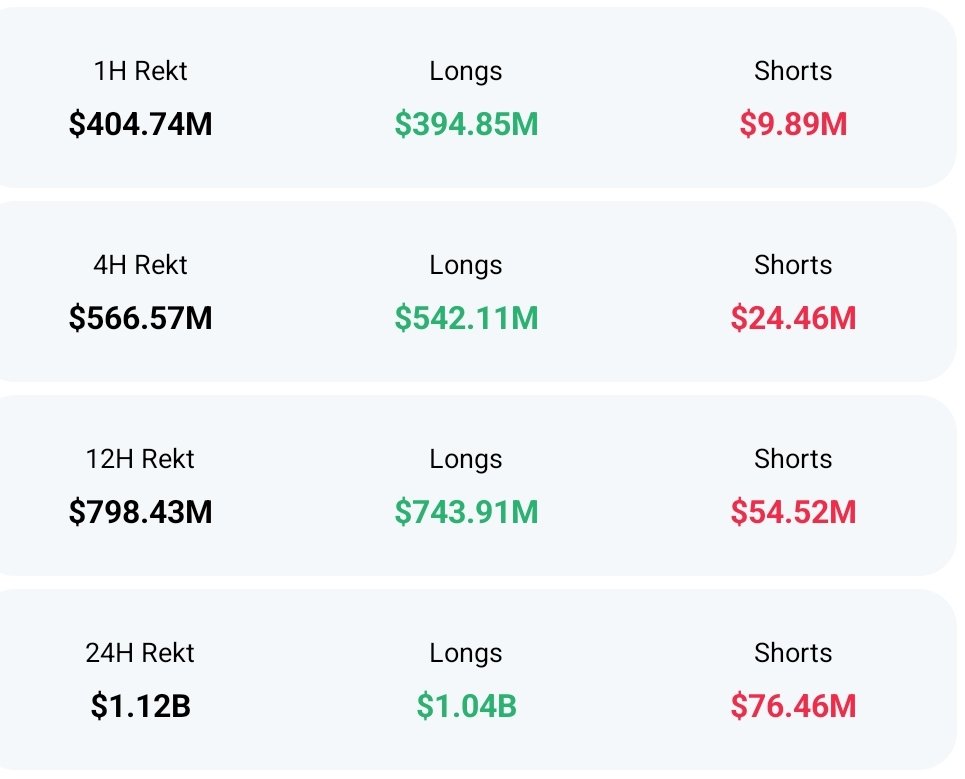Select the 4H Rekt label
965x779 pixels.
pyautogui.click(x=140, y=265)
